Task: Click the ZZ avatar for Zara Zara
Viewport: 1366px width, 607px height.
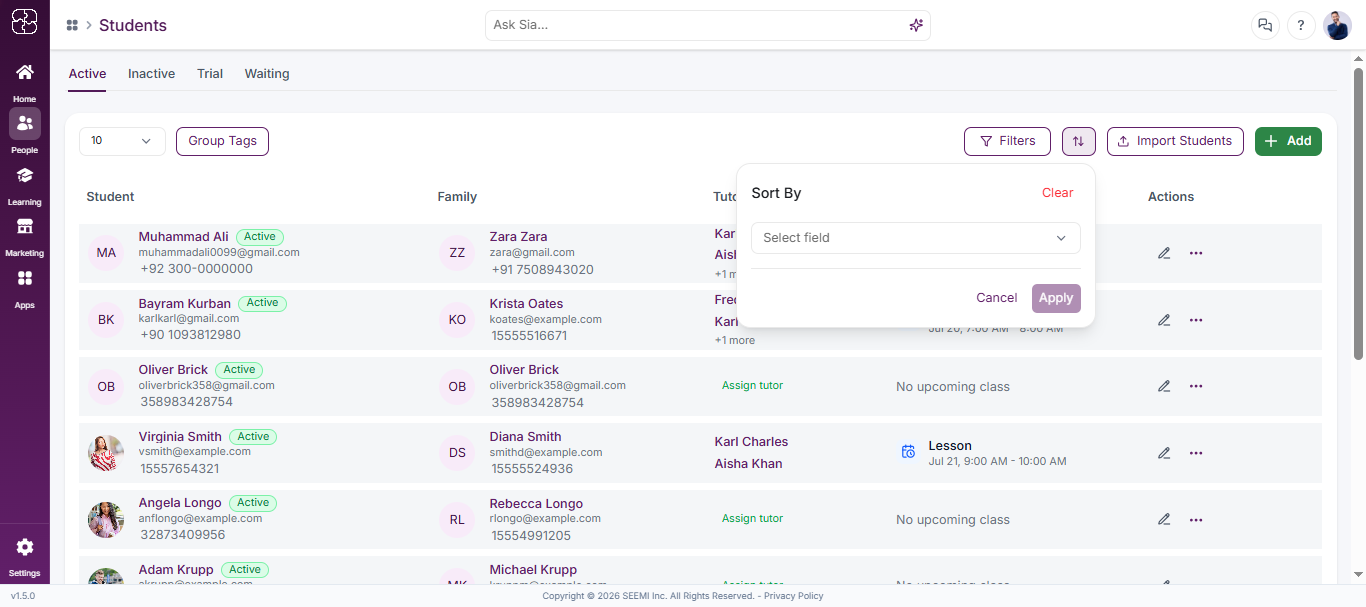Action: pos(457,253)
